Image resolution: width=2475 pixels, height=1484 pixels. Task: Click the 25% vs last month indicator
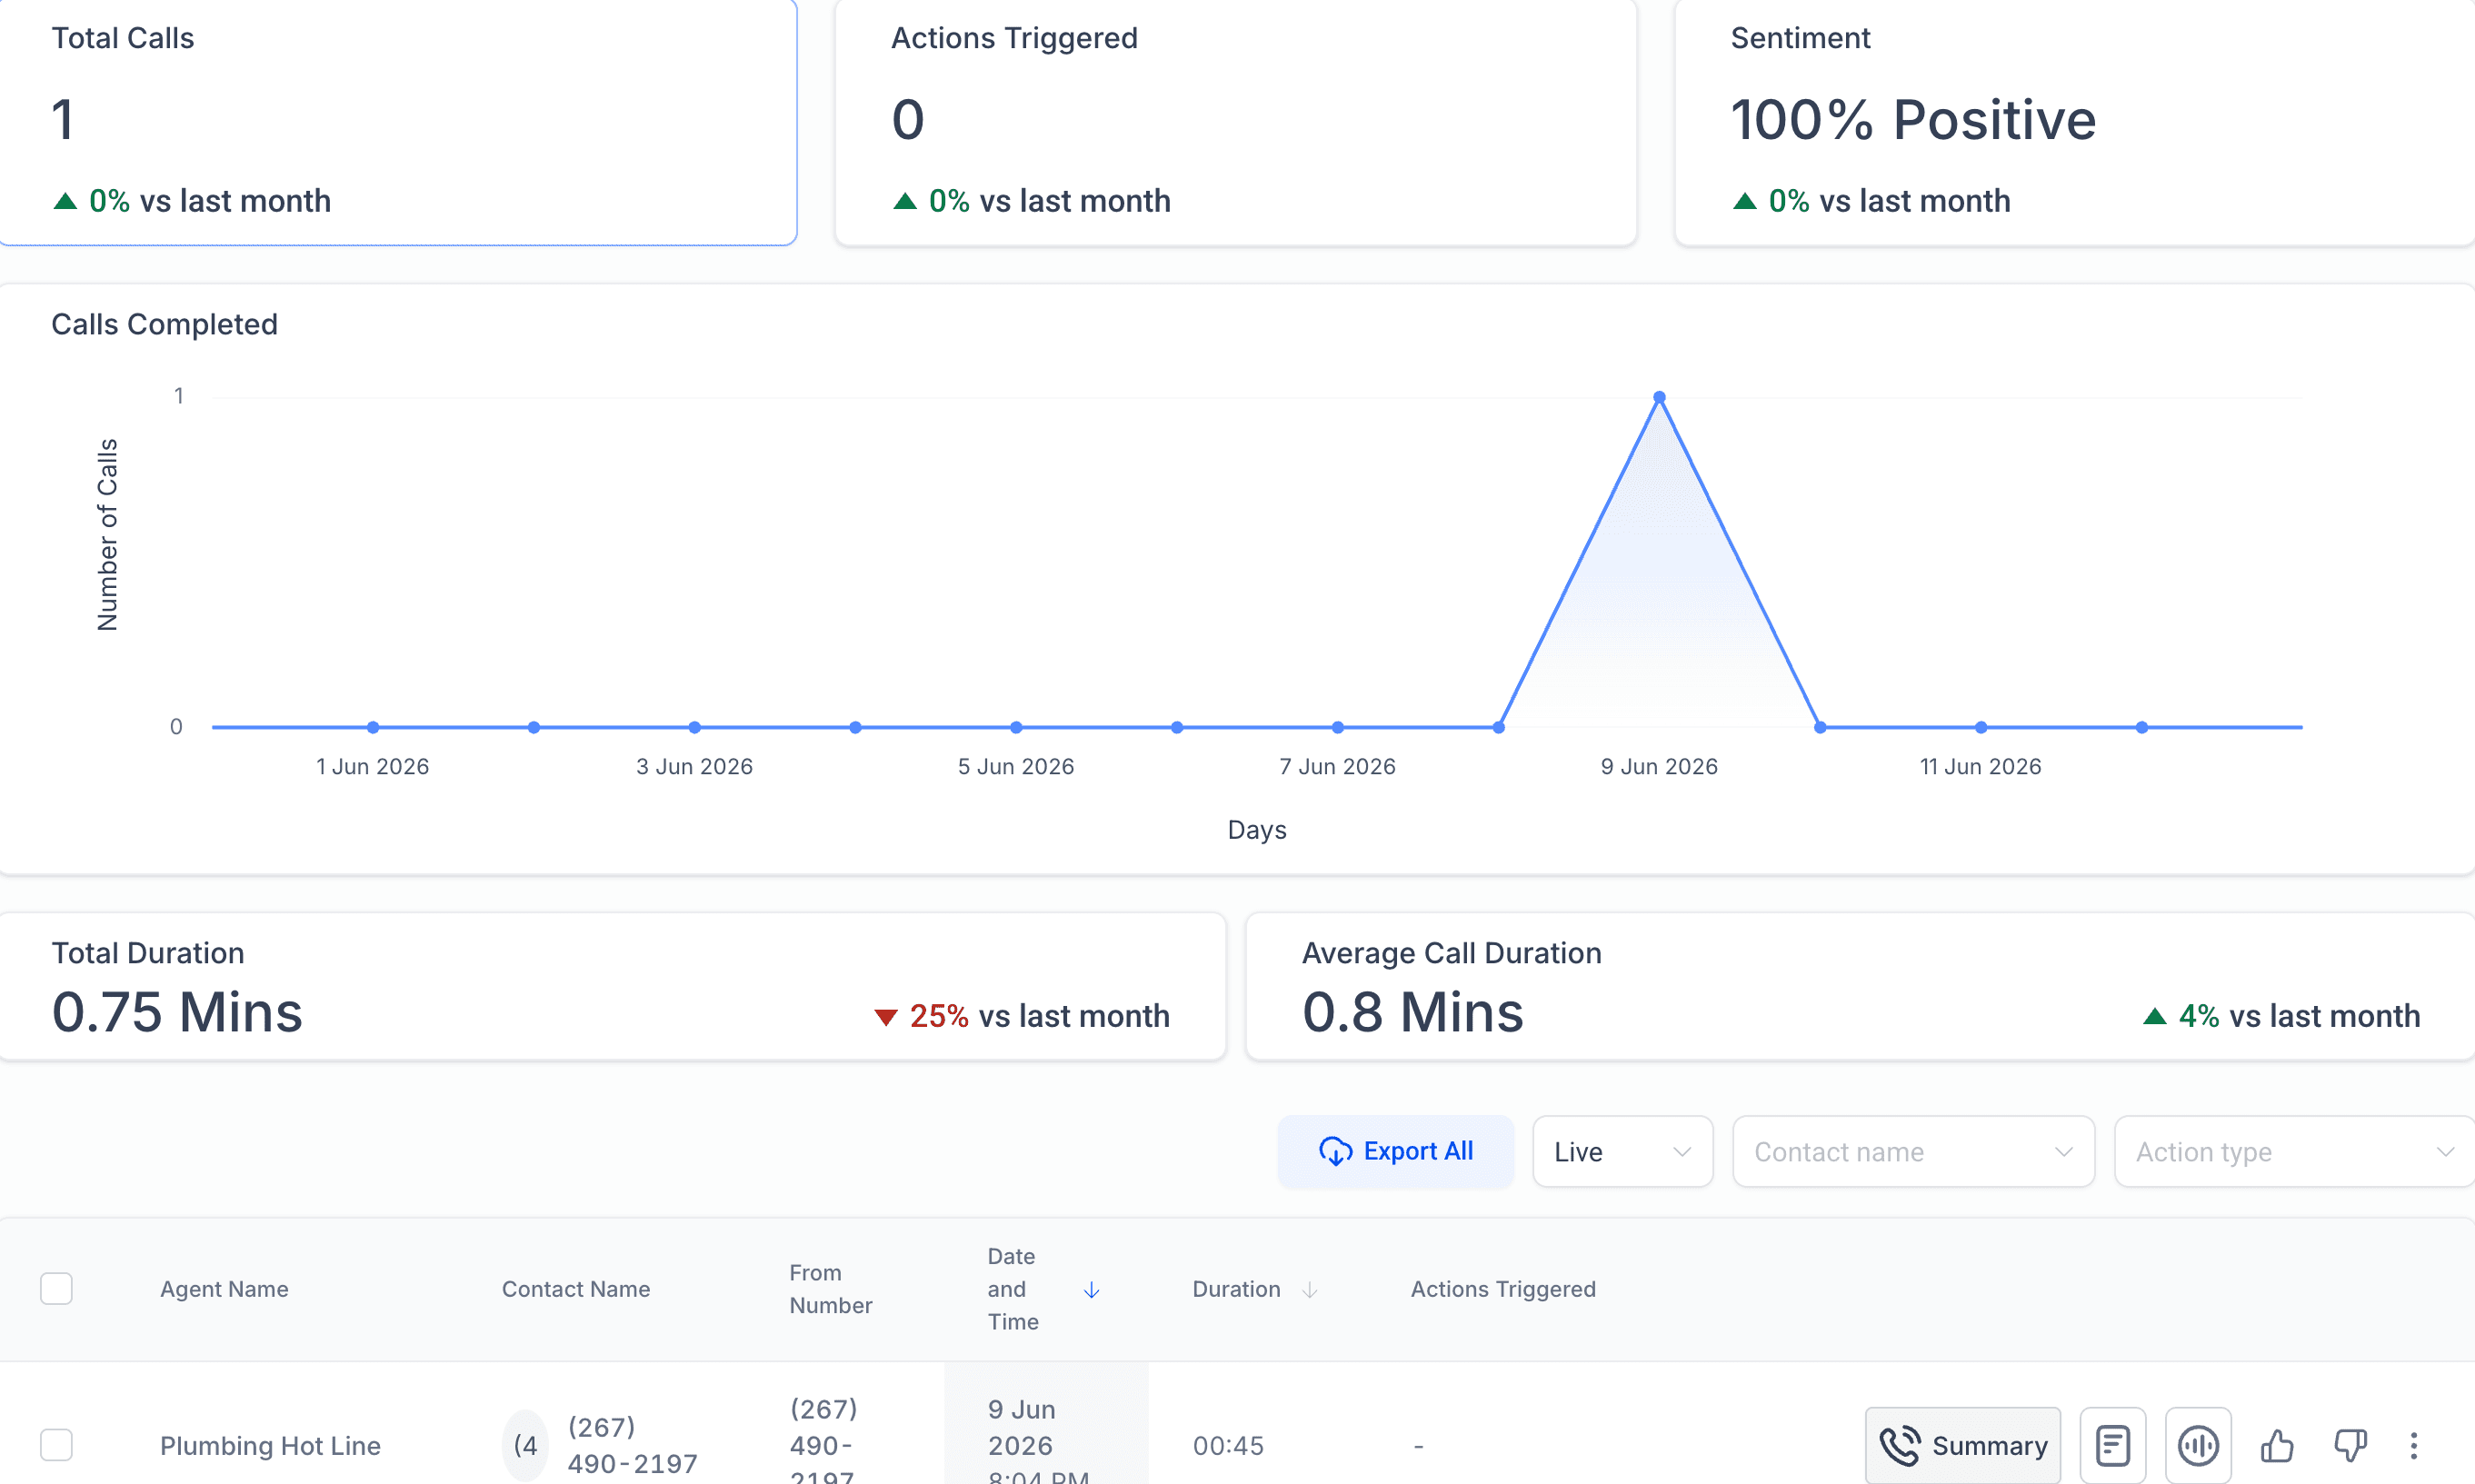(1021, 1016)
